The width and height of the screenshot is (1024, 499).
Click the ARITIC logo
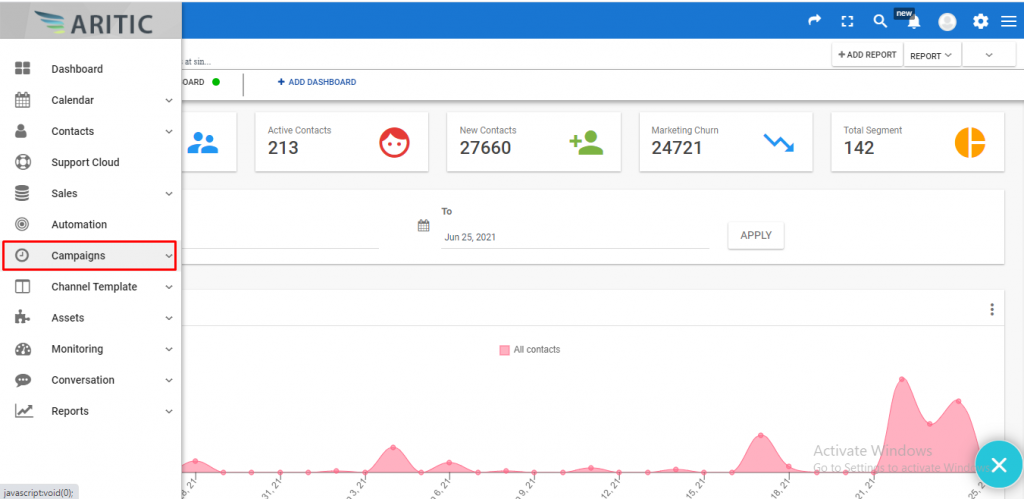pos(93,23)
